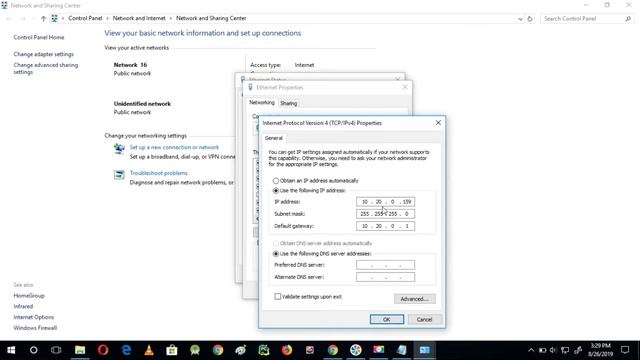The image size is (640, 360).
Task: Click the Default gateway field
Action: tap(385, 226)
